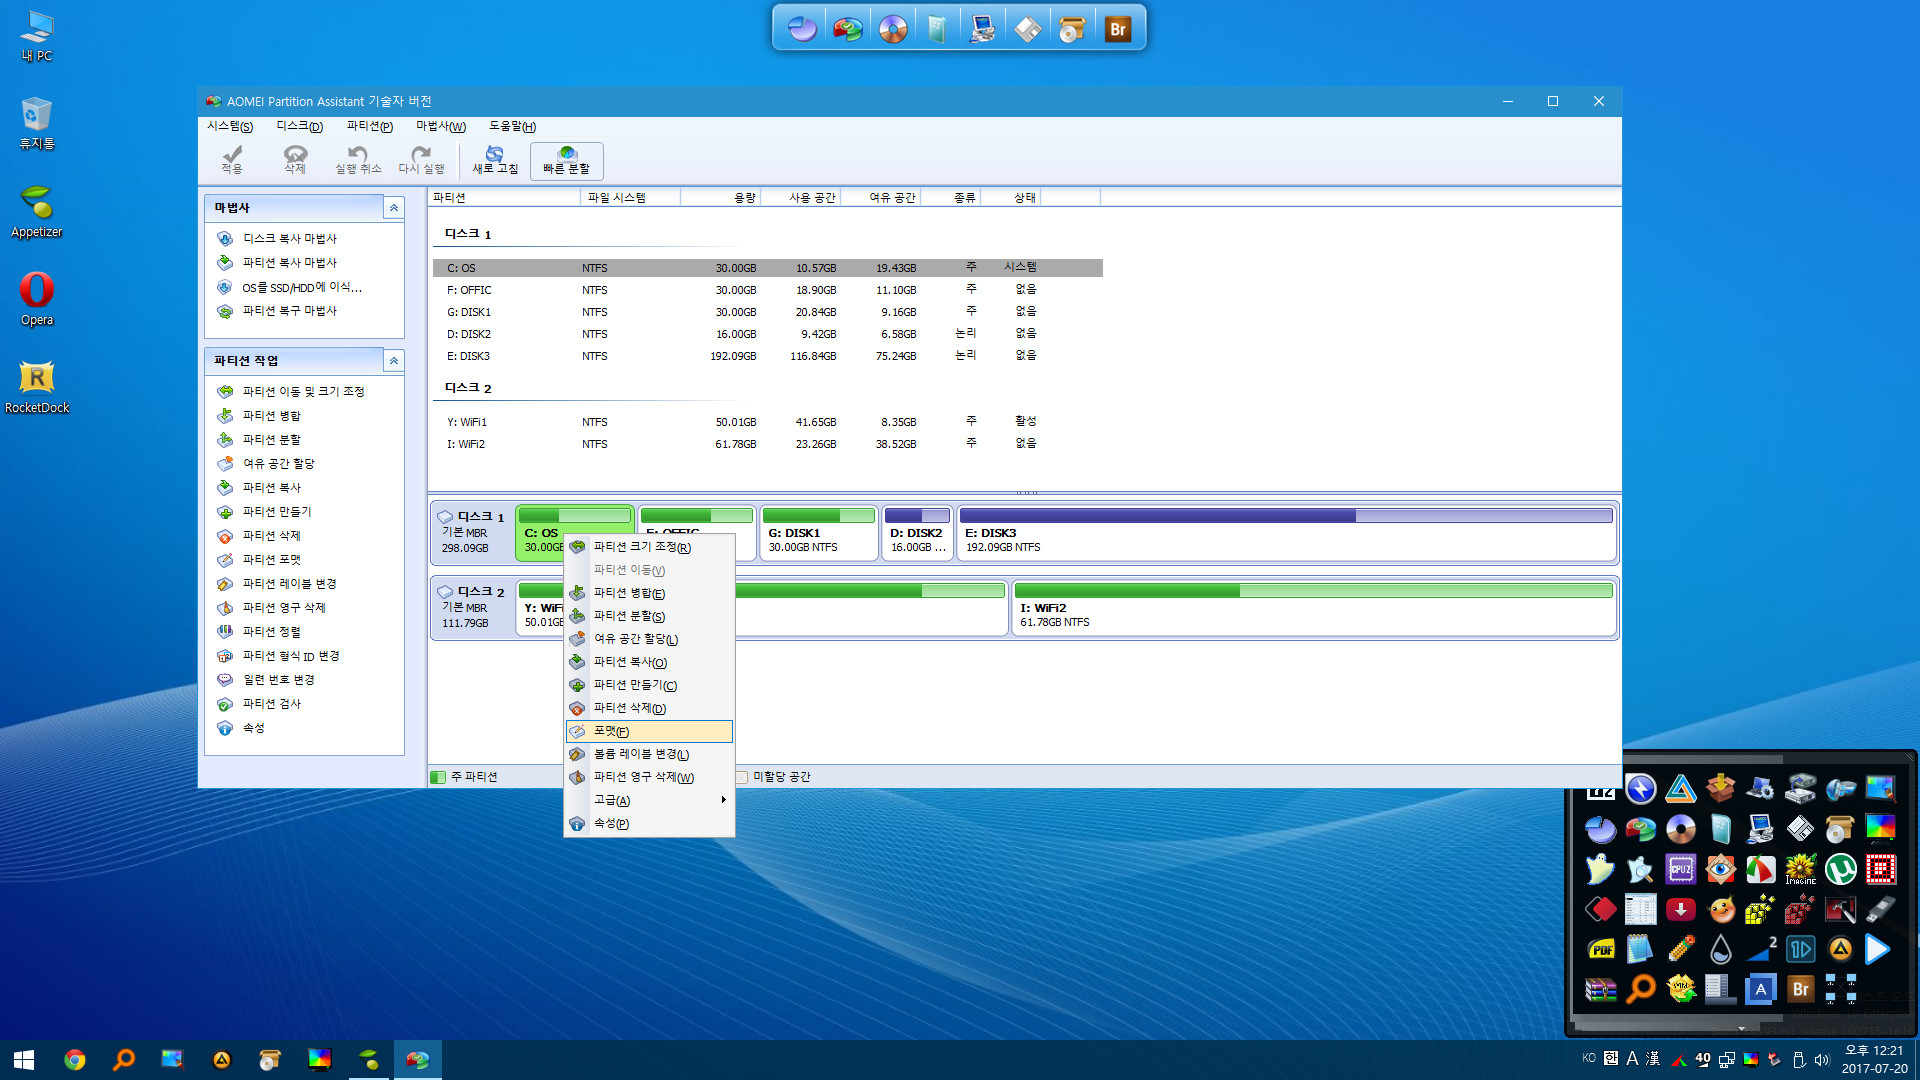
Task: Select the F: OFFIC partition row
Action: click(x=767, y=290)
